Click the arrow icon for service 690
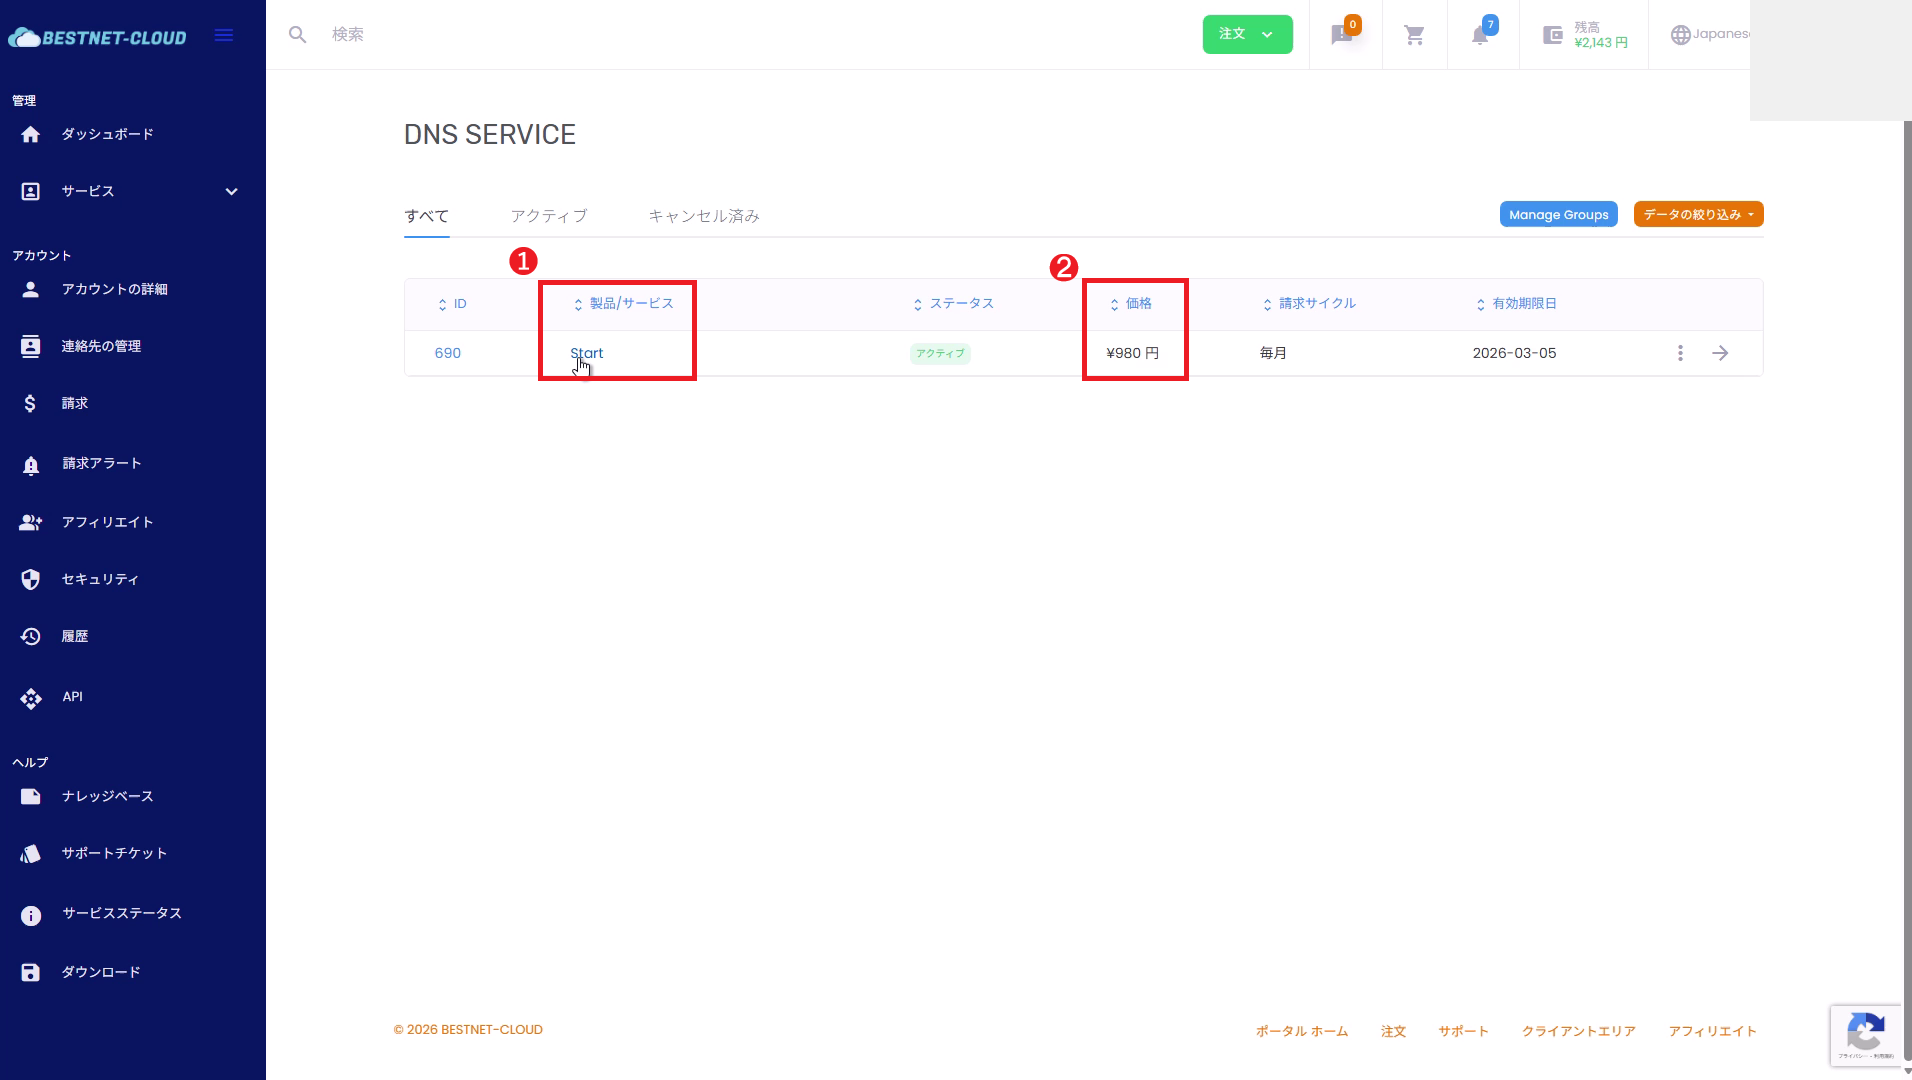1912x1080 pixels. [1720, 353]
